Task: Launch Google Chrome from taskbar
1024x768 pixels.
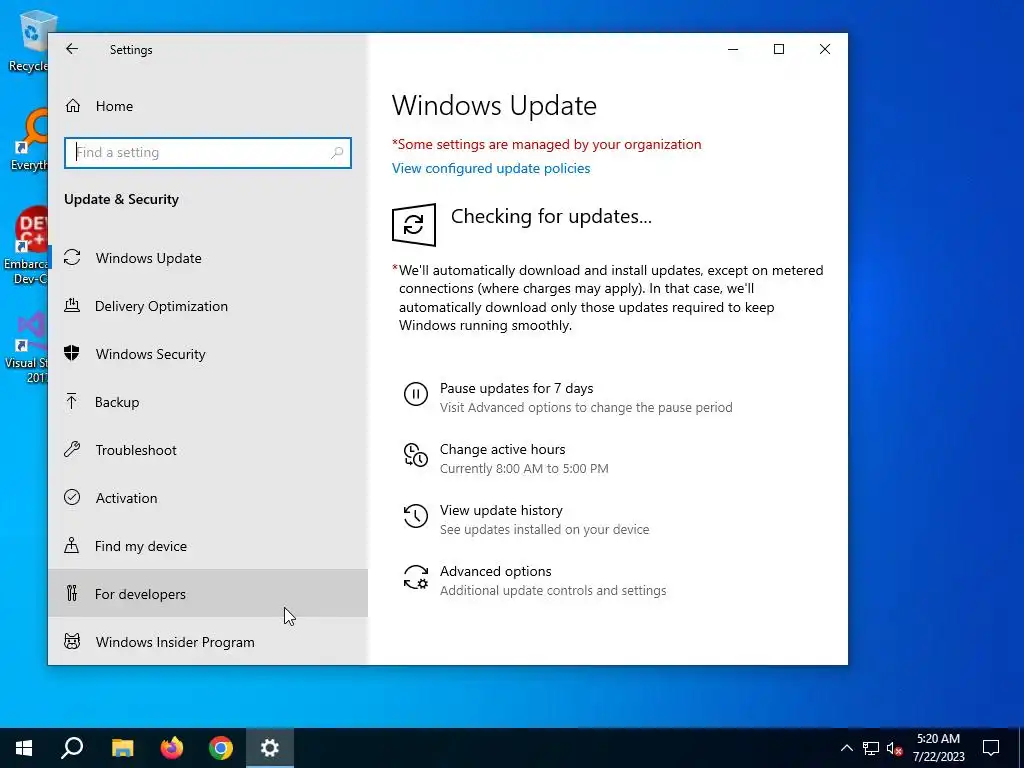Action: (x=221, y=748)
